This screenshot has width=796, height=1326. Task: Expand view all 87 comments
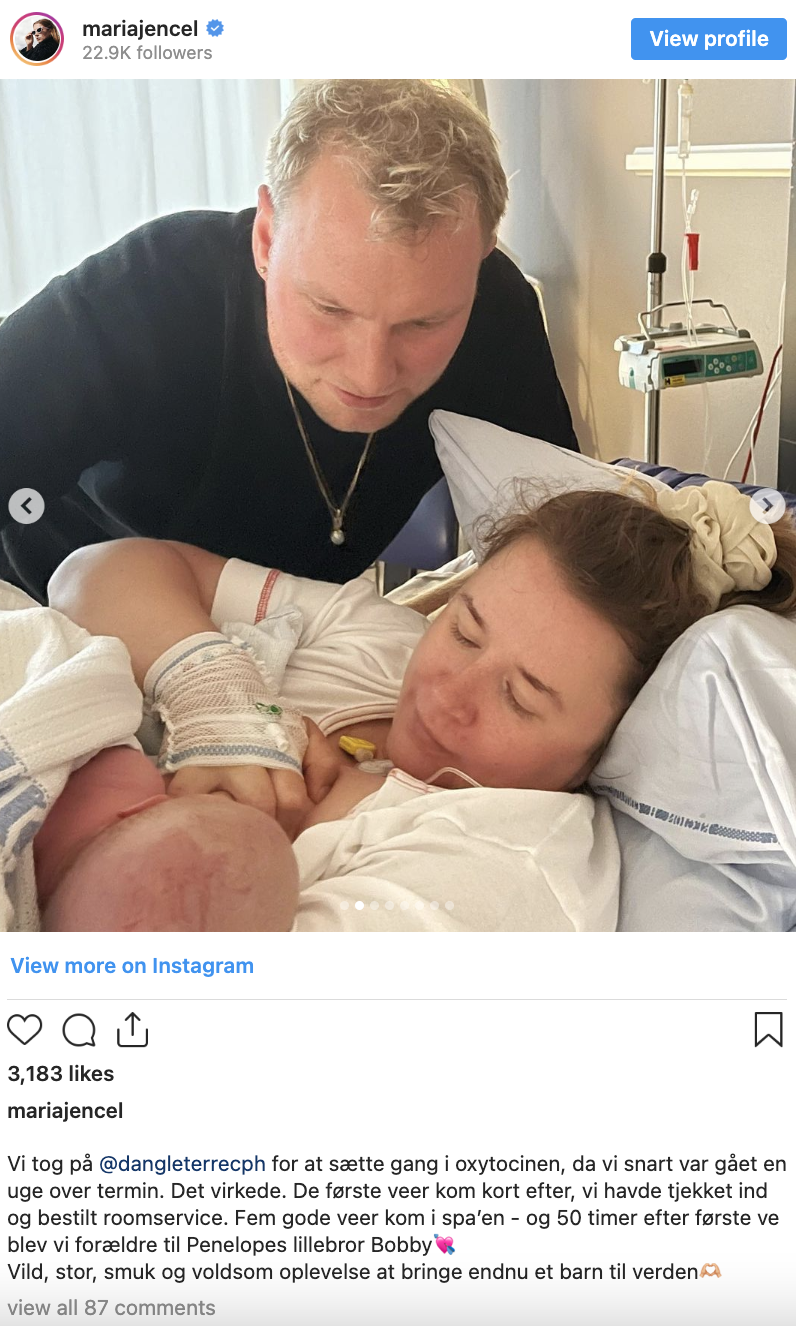click(111, 1308)
